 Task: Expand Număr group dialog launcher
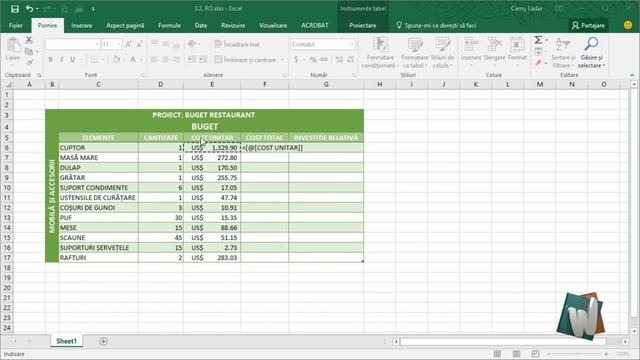click(x=354, y=75)
